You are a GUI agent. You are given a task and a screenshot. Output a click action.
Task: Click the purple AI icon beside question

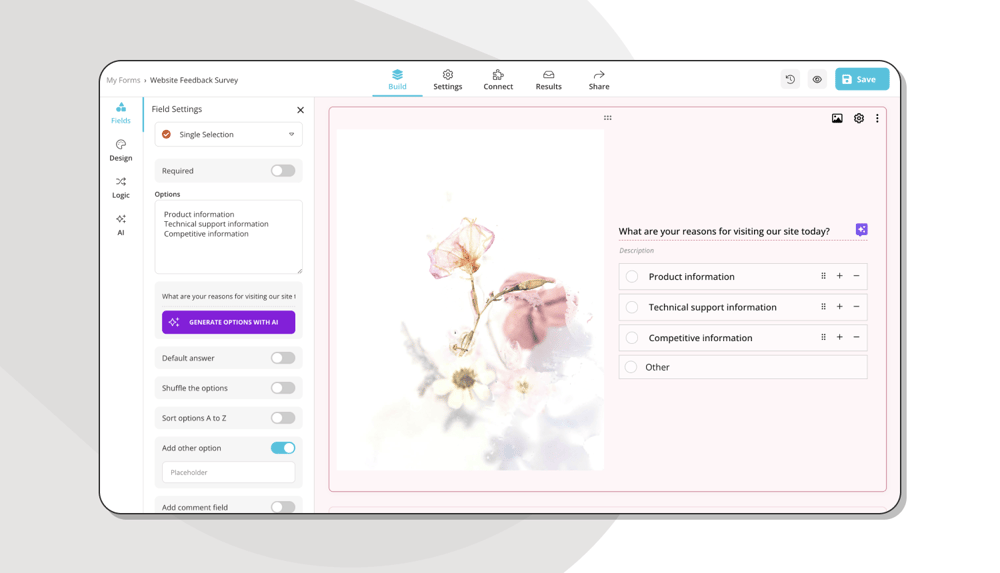point(861,230)
